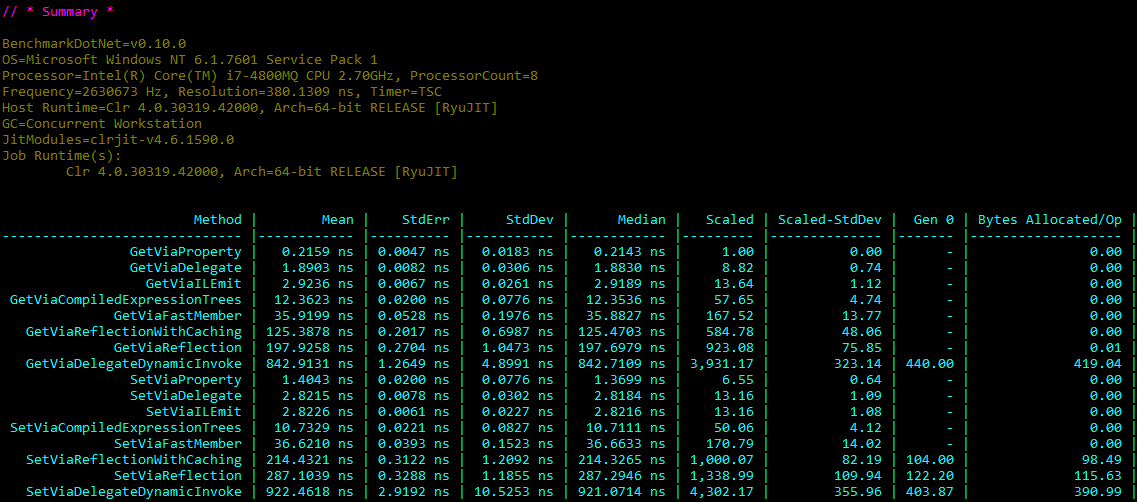
Task: Click the mean value 35.9199 ns
Action: pyautogui.click(x=314, y=315)
